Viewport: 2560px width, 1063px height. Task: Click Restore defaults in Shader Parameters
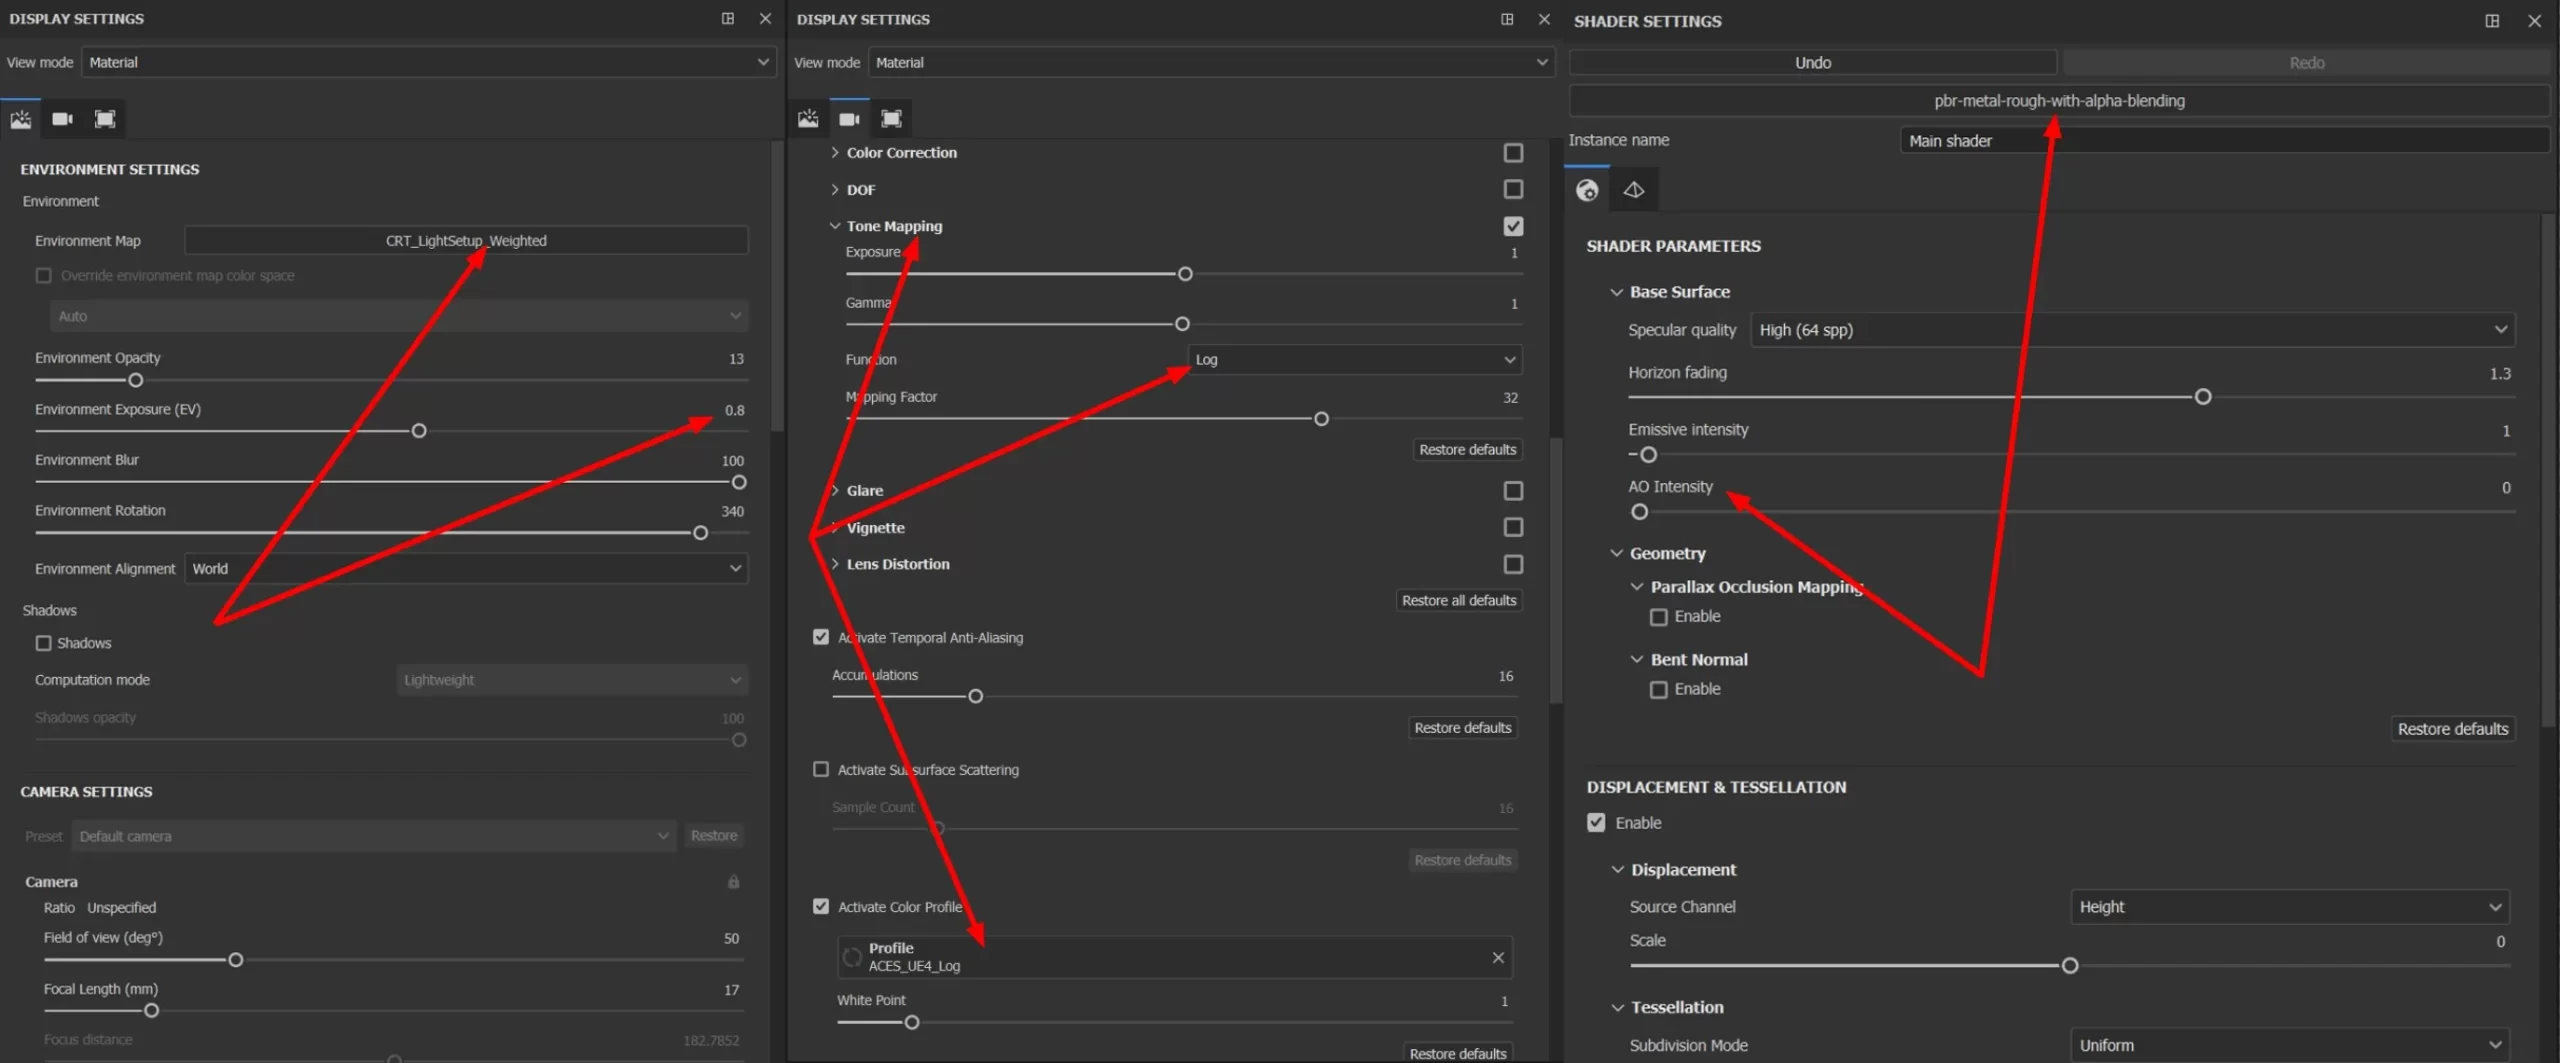click(2453, 729)
